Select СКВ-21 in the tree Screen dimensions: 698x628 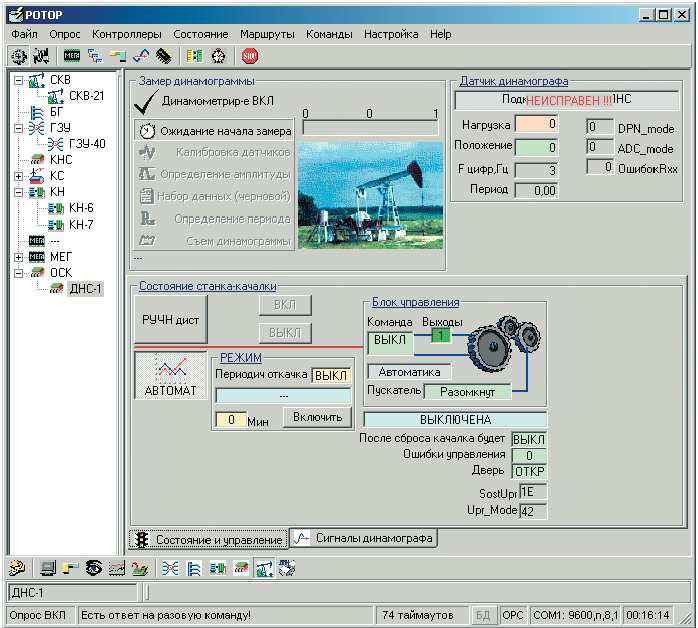click(x=87, y=96)
